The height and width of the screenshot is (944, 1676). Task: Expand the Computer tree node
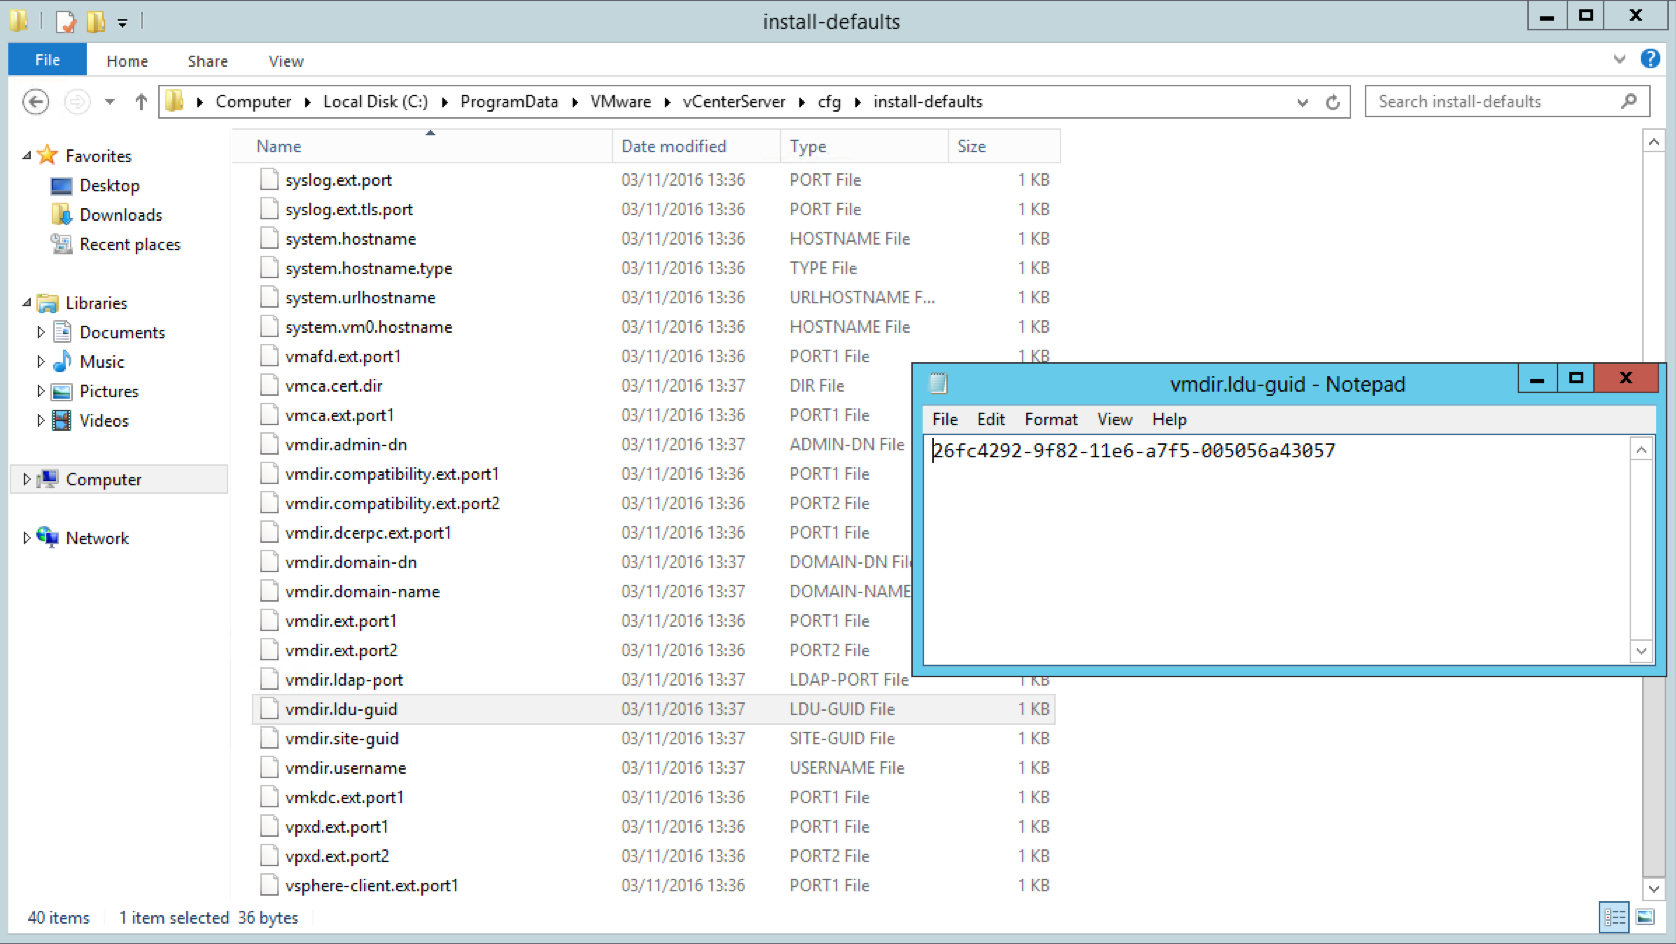click(x=26, y=479)
